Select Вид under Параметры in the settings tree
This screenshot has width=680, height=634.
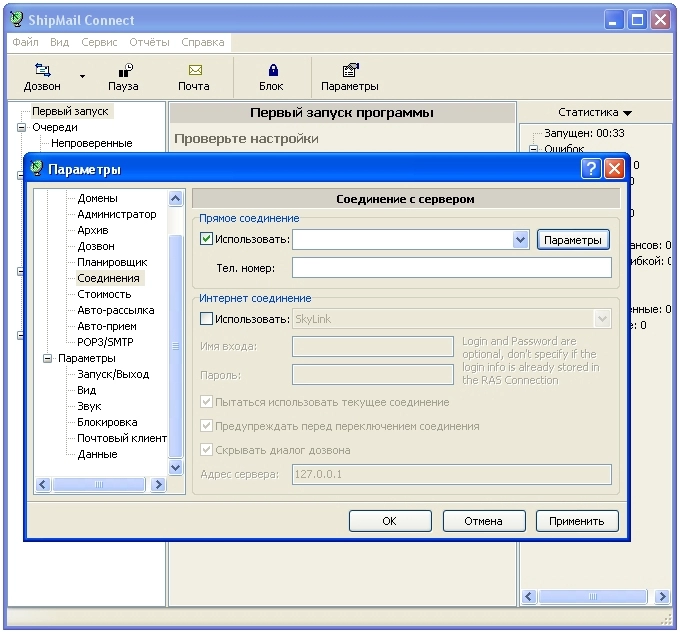(x=87, y=390)
